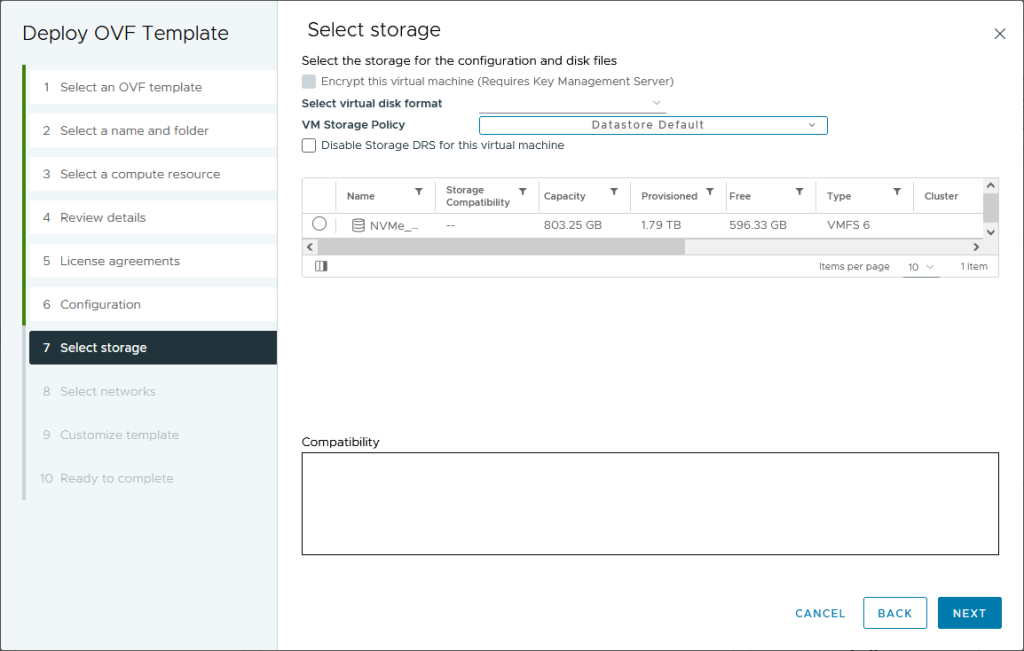The image size is (1024, 651).
Task: Click the Free column header
Action: pyautogui.click(x=740, y=196)
